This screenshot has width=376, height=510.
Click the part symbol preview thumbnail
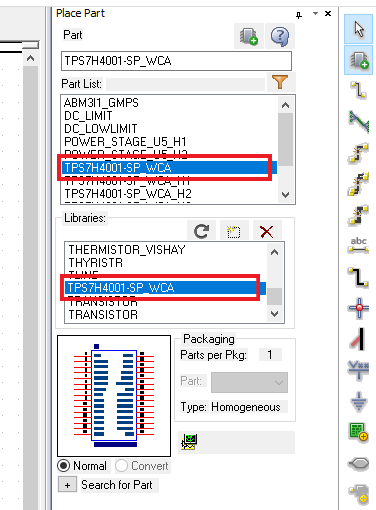pos(114,396)
